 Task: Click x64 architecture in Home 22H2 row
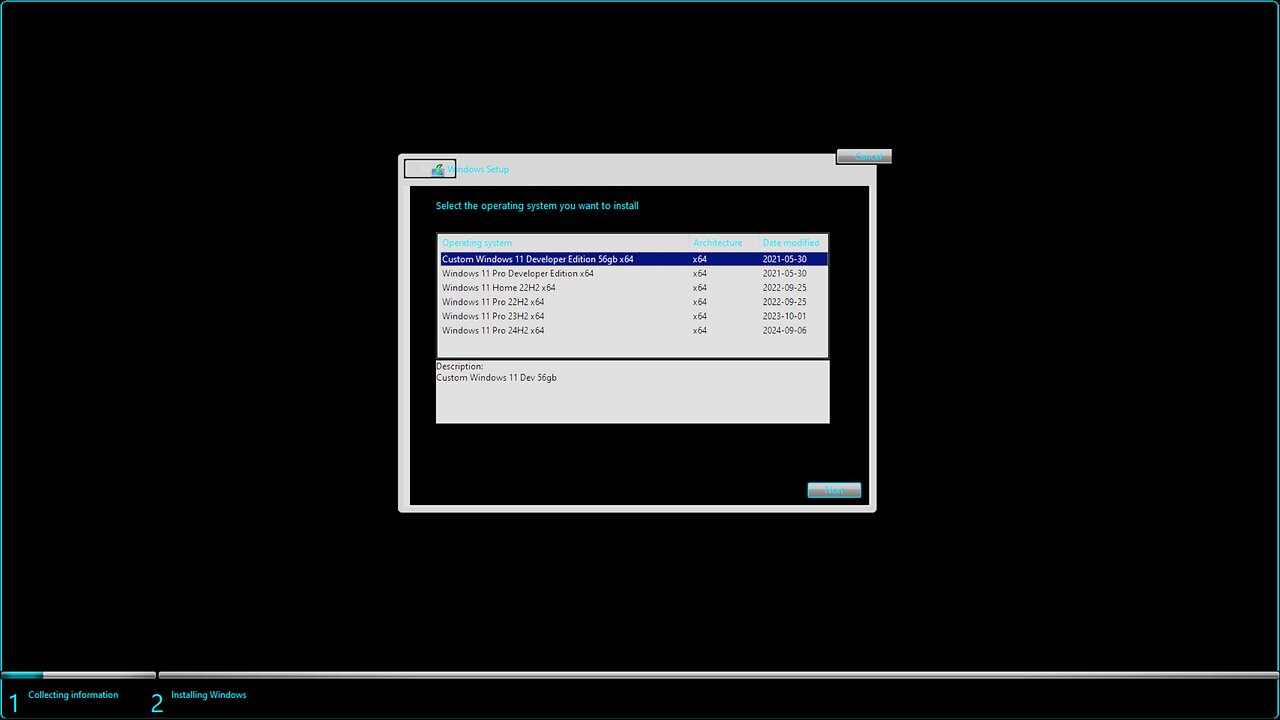(x=700, y=288)
